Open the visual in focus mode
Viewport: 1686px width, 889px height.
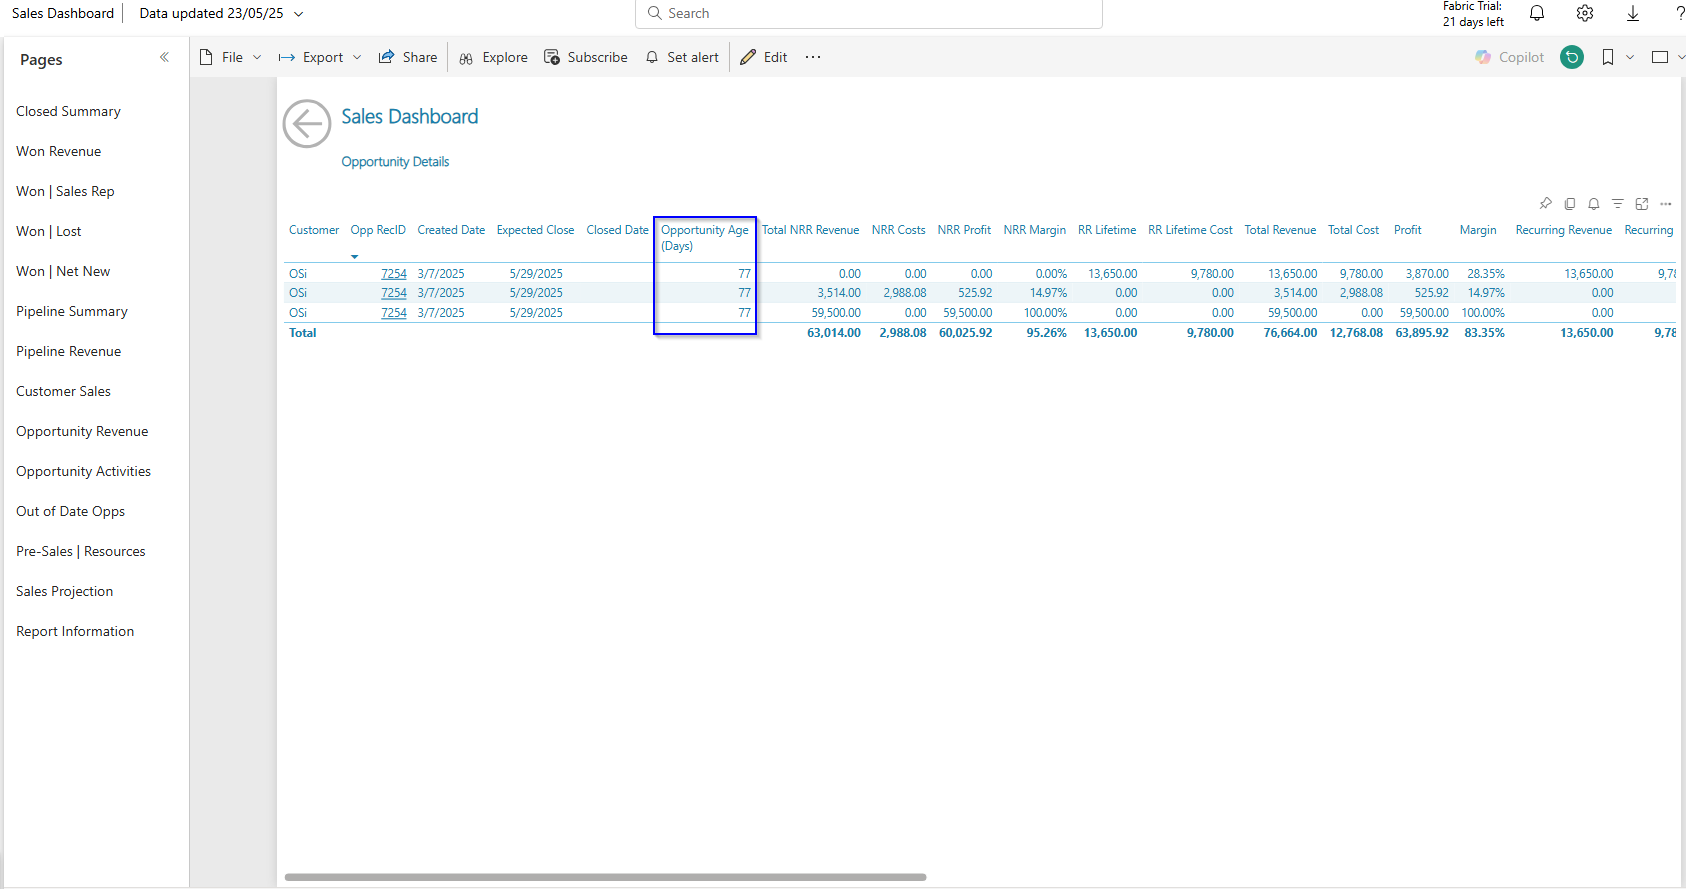1642,204
